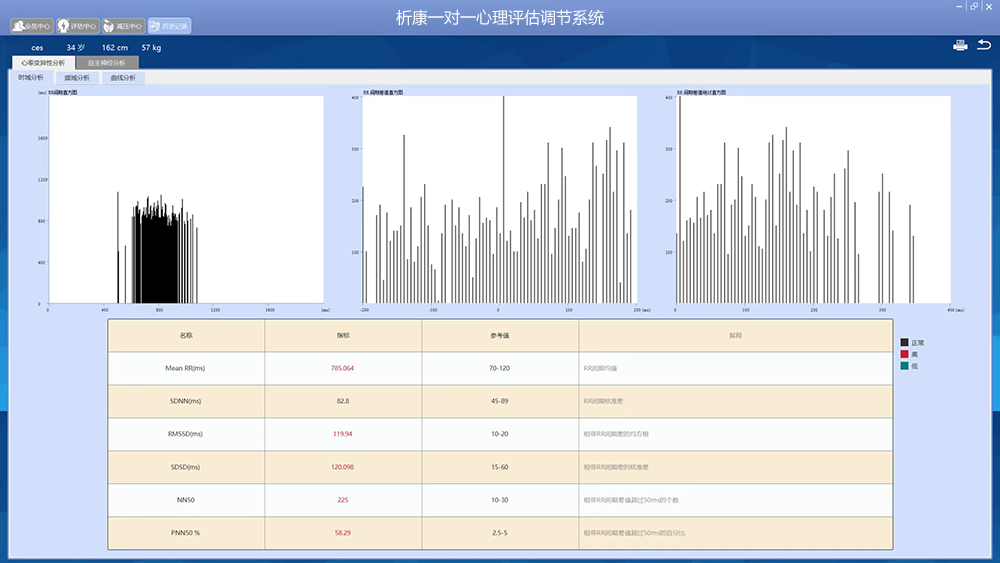Open 历史记录 history records
This screenshot has width=1000, height=563.
pos(169,25)
